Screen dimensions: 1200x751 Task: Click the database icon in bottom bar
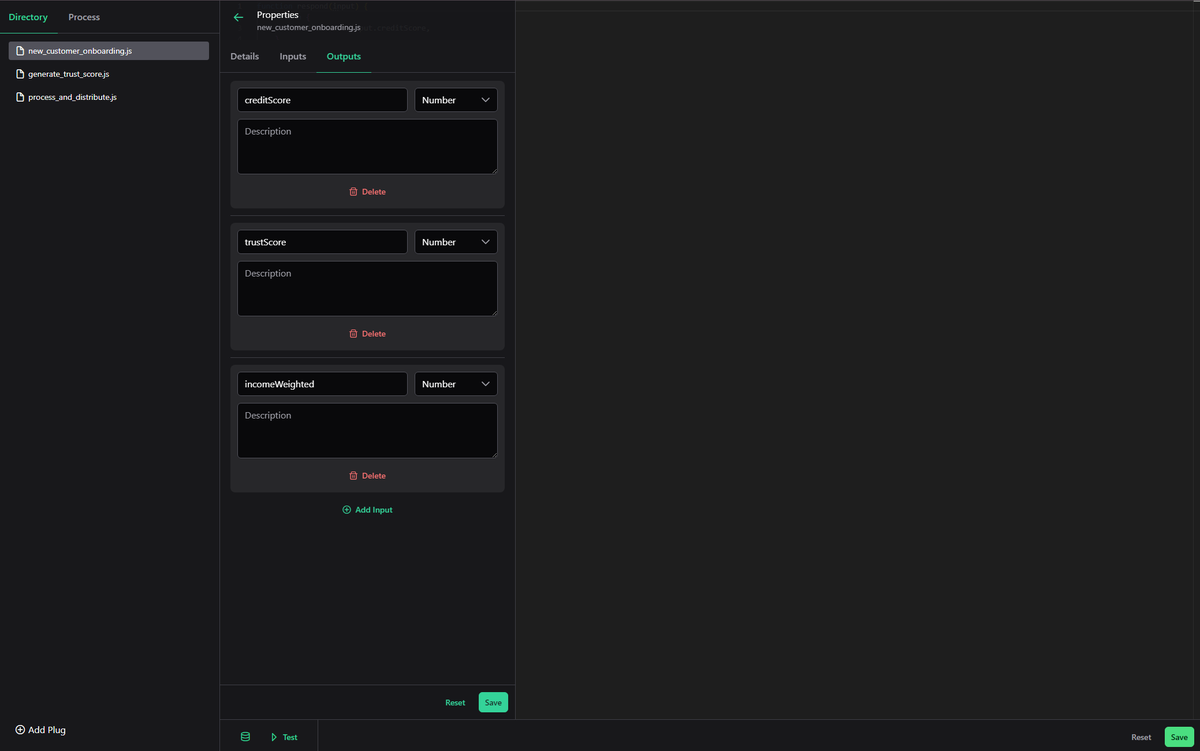[x=245, y=737]
